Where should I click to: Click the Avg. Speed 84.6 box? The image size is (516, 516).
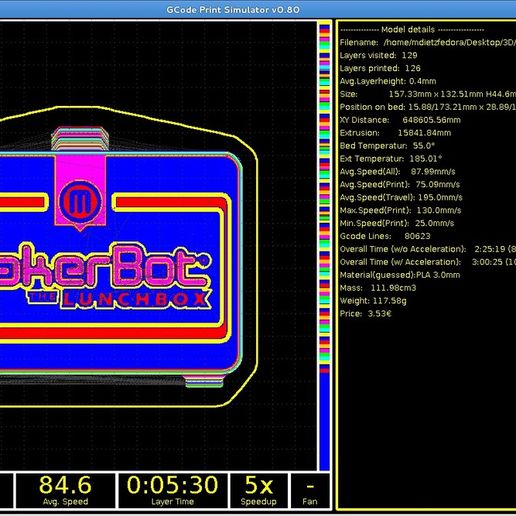(x=65, y=491)
